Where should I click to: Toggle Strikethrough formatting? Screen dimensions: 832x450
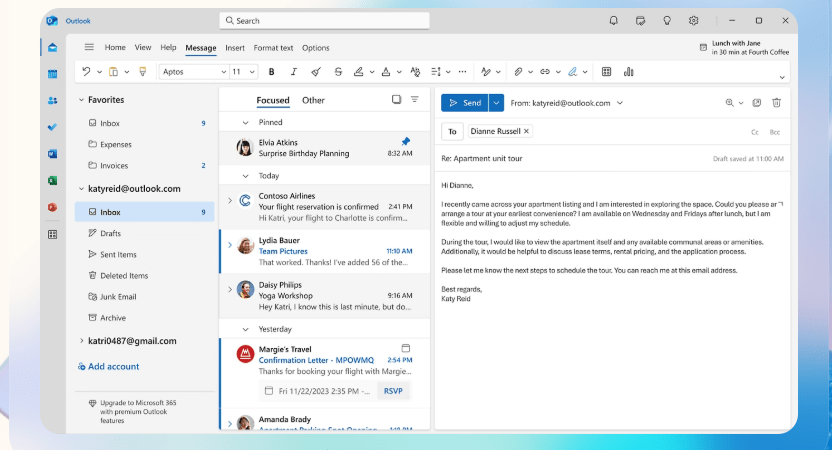coord(338,72)
